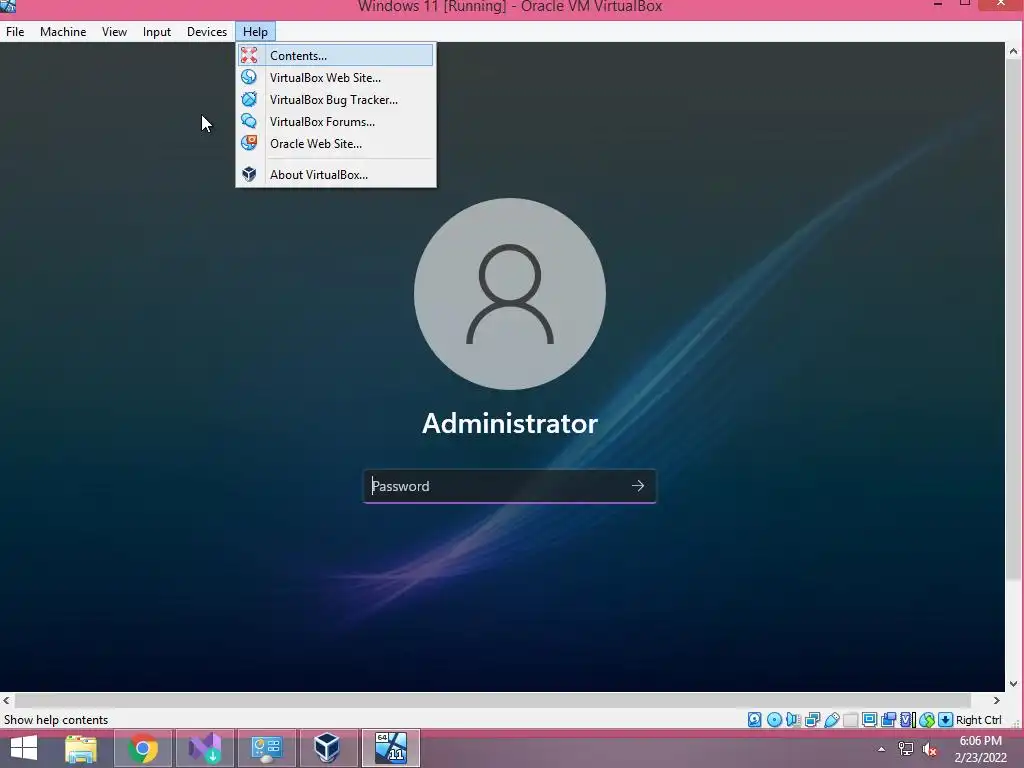This screenshot has width=1024, height=768.
Task: Click 'Show help contents' status bar text
Action: coord(56,720)
